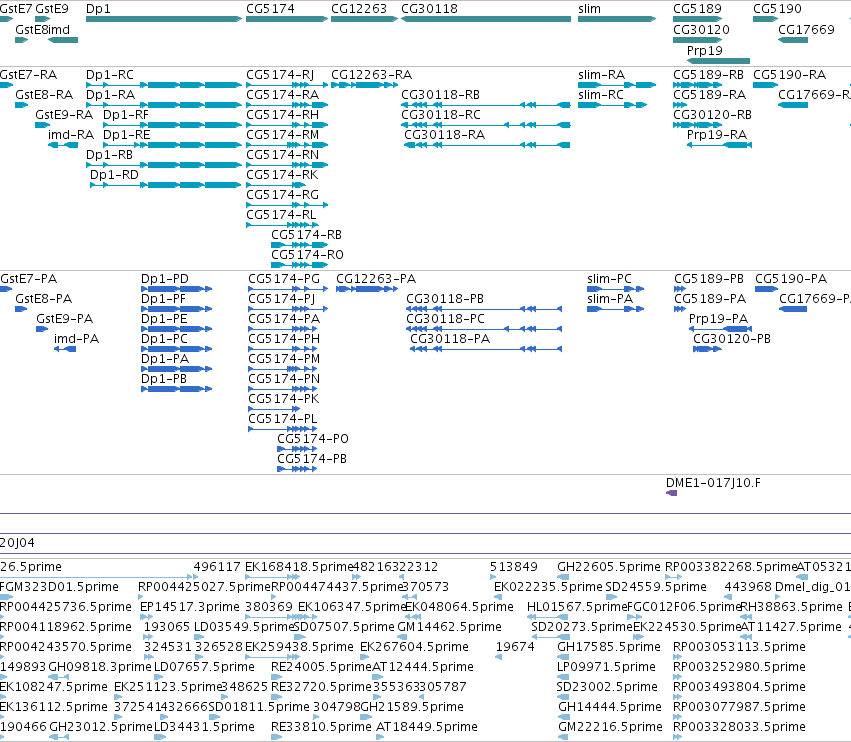Select the Dp1 gene span bar
Viewport: 851px width, 742px height.
(x=164, y=19)
